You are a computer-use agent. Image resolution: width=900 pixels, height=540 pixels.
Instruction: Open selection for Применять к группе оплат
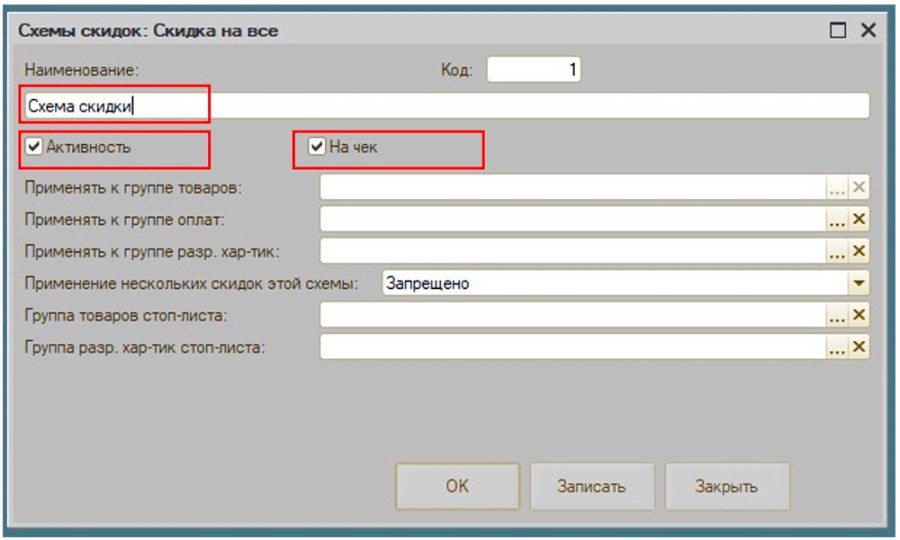[x=837, y=219]
